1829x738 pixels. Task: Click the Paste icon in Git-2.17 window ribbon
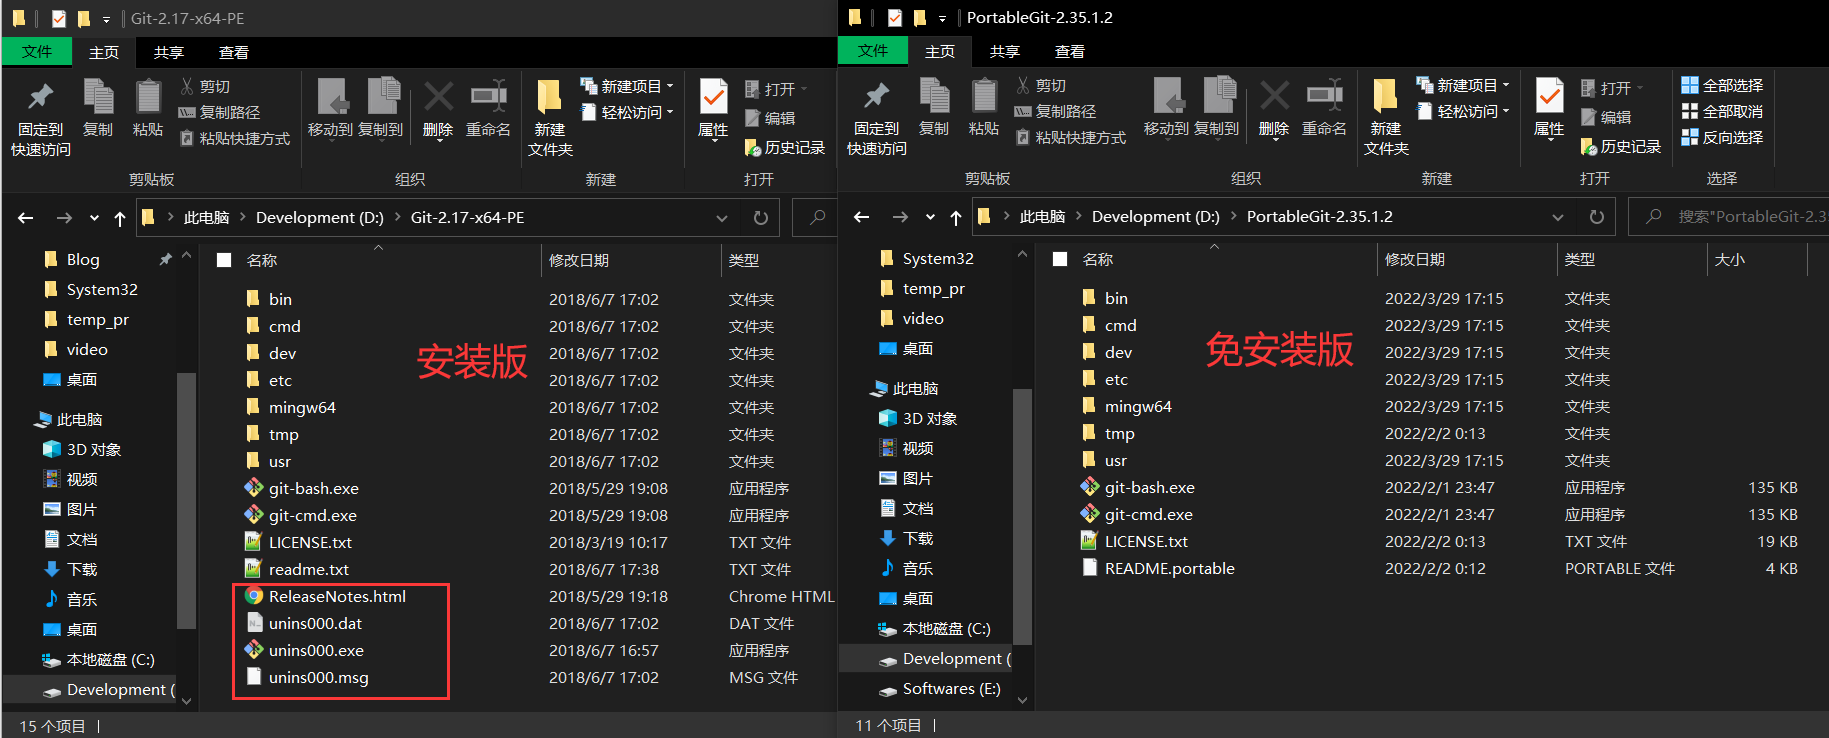(x=148, y=108)
